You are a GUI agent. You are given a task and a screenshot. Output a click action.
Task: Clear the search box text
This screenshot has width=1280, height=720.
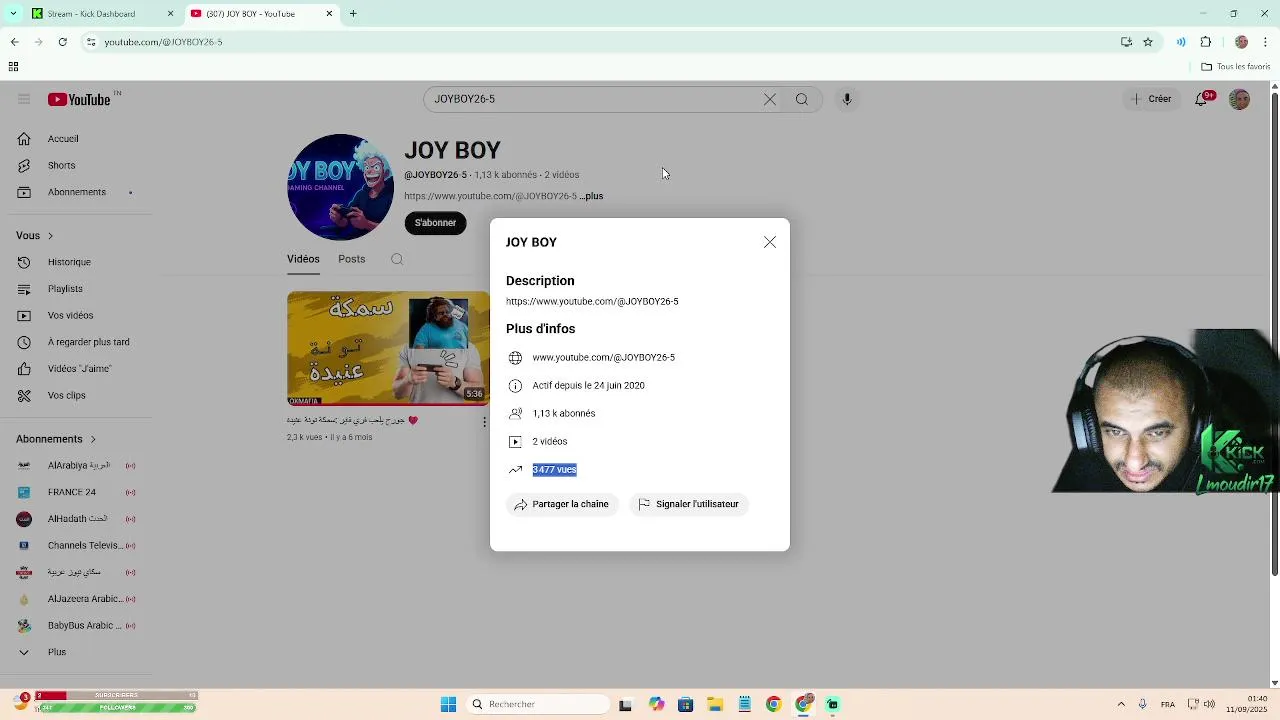click(769, 99)
